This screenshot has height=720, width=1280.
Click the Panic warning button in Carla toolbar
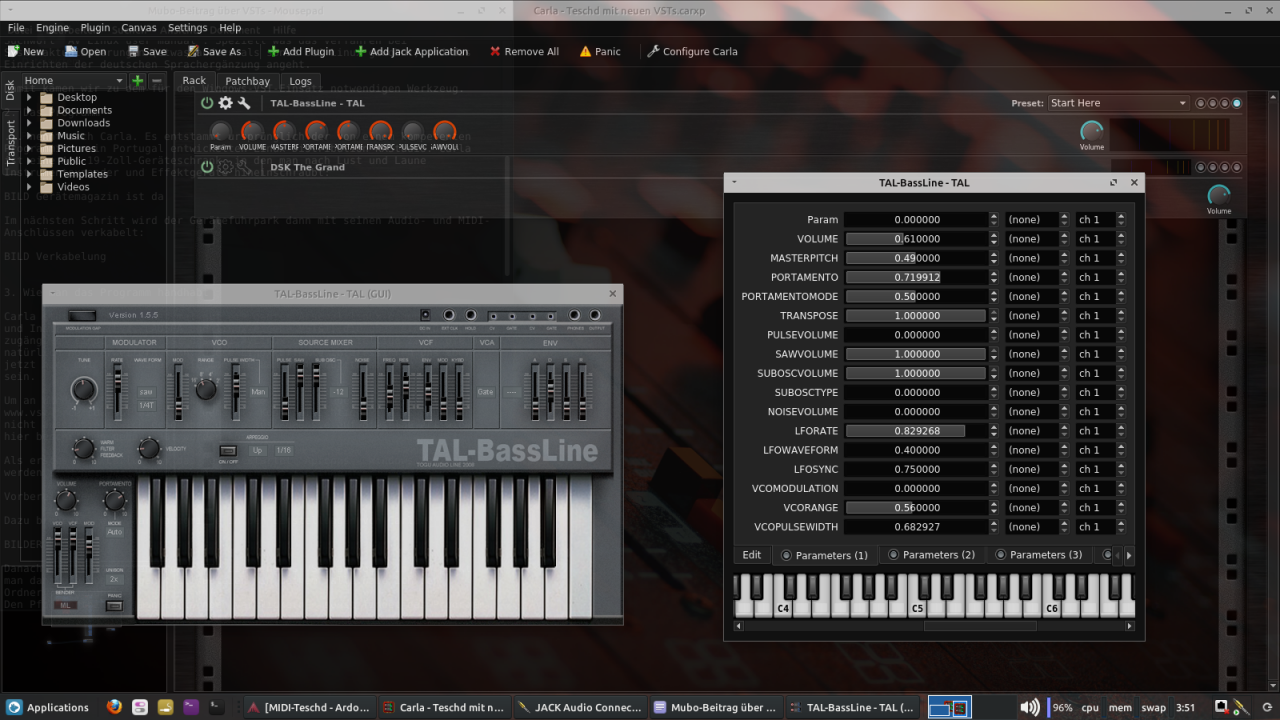(x=600, y=51)
